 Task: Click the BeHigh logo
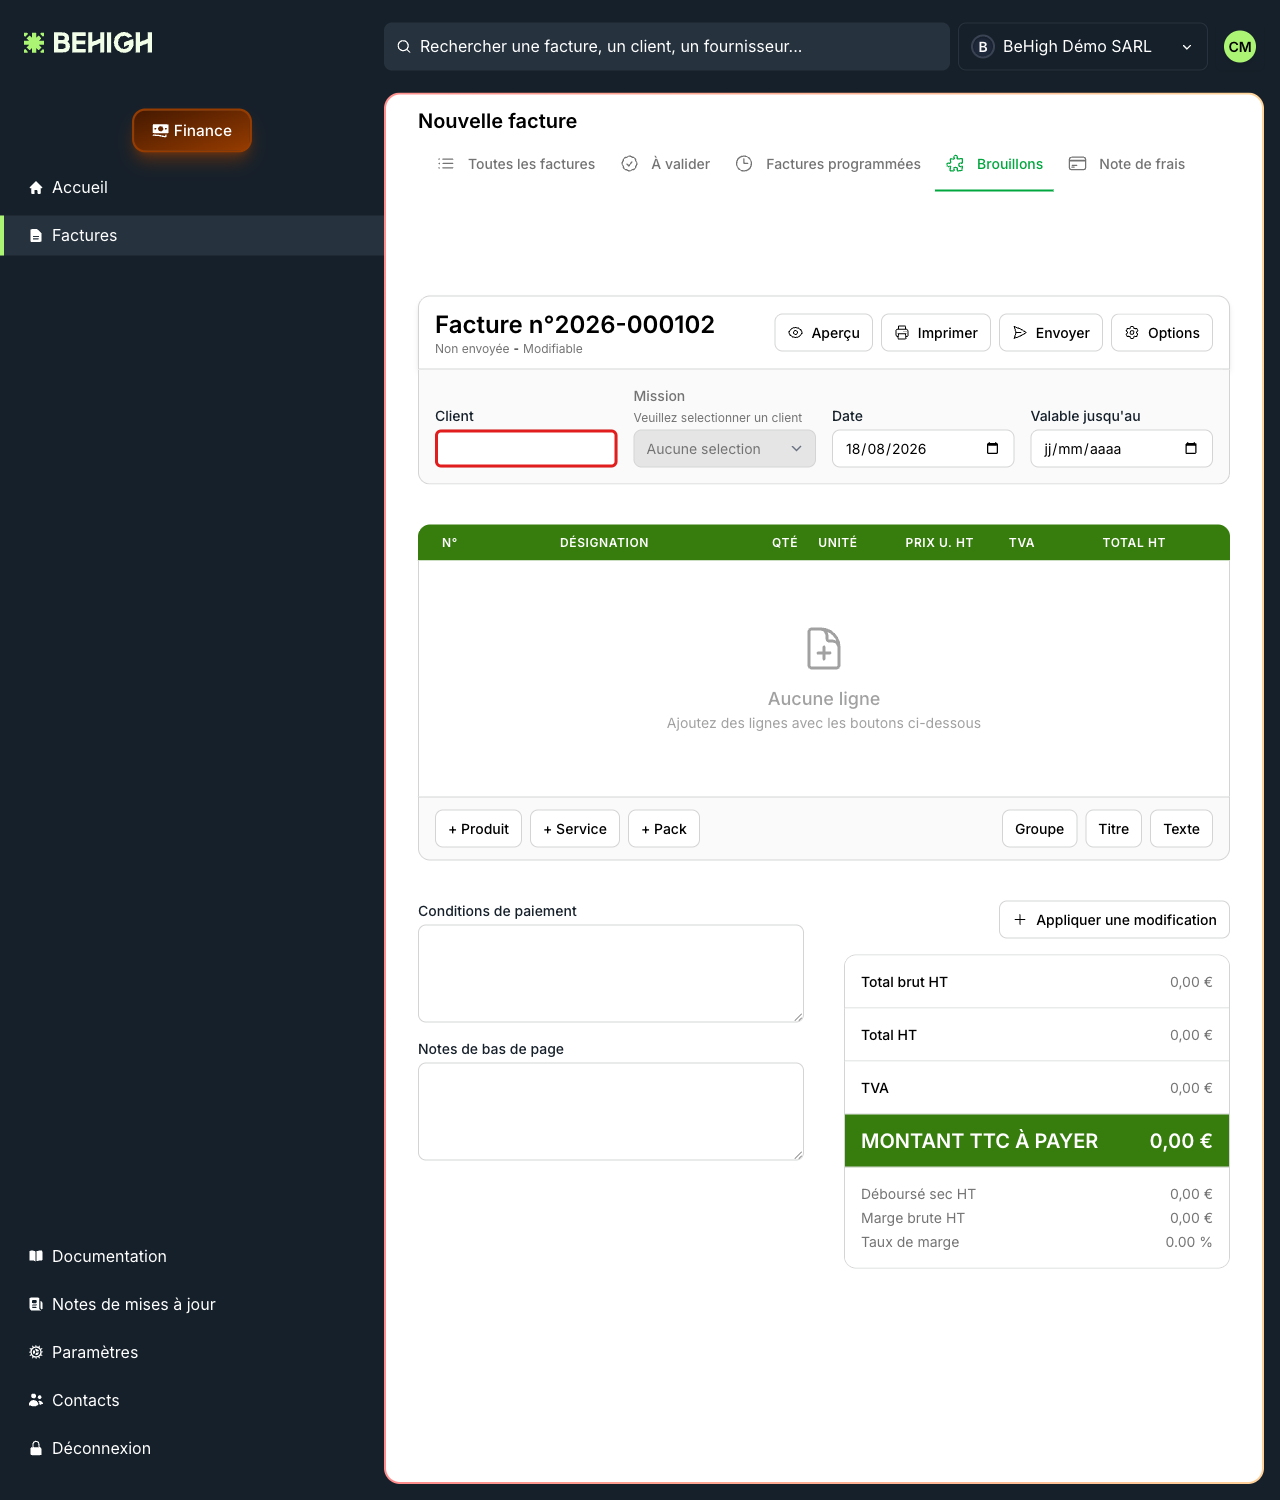(88, 43)
